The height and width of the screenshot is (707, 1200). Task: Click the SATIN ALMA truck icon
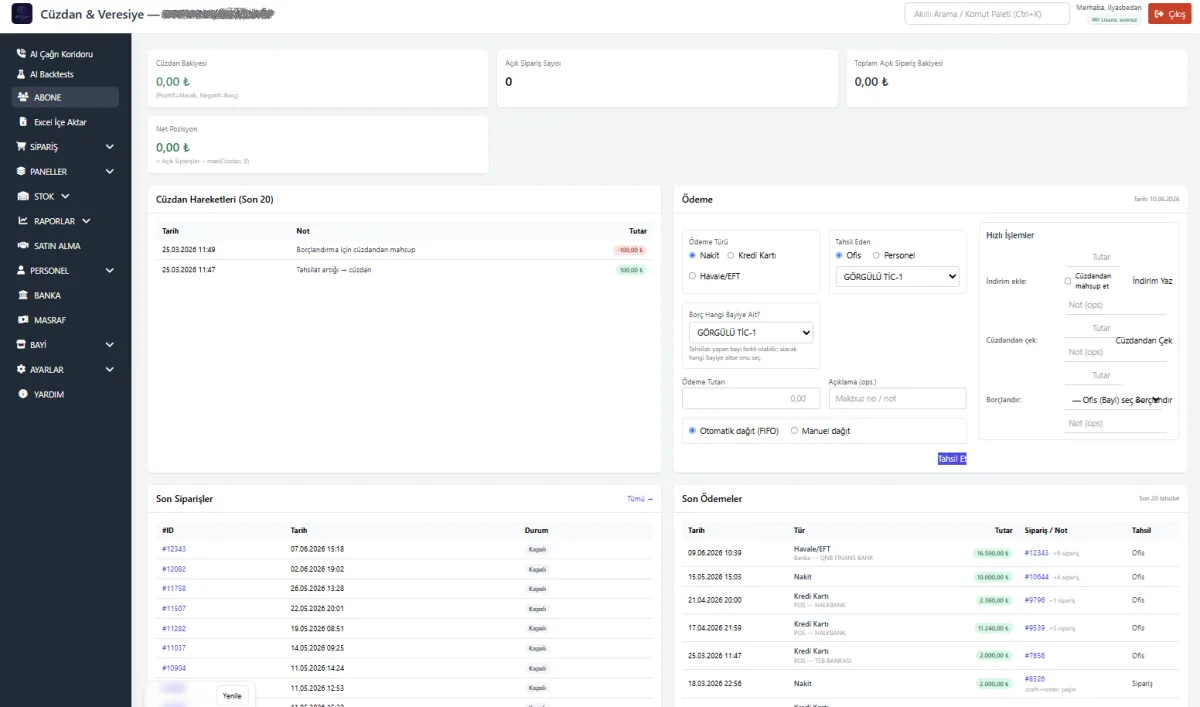pyautogui.click(x=24, y=246)
